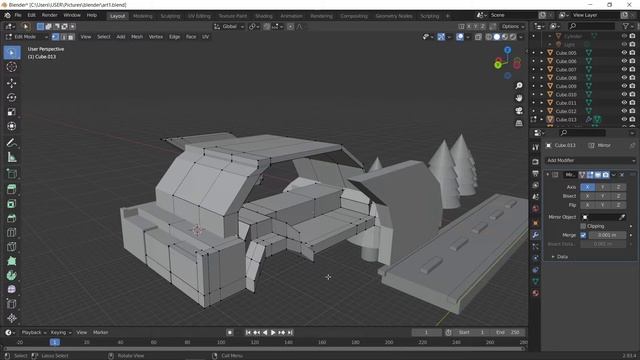The height and width of the screenshot is (360, 640).
Task: Switch perspective/orthographic with the grid icon
Action: [519, 123]
